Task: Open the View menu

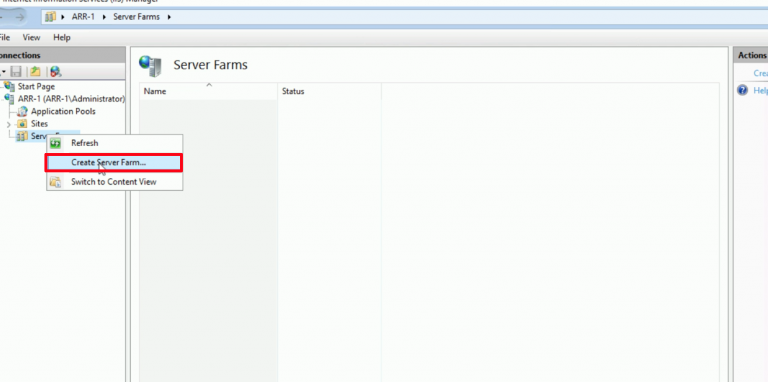Action: click(31, 37)
